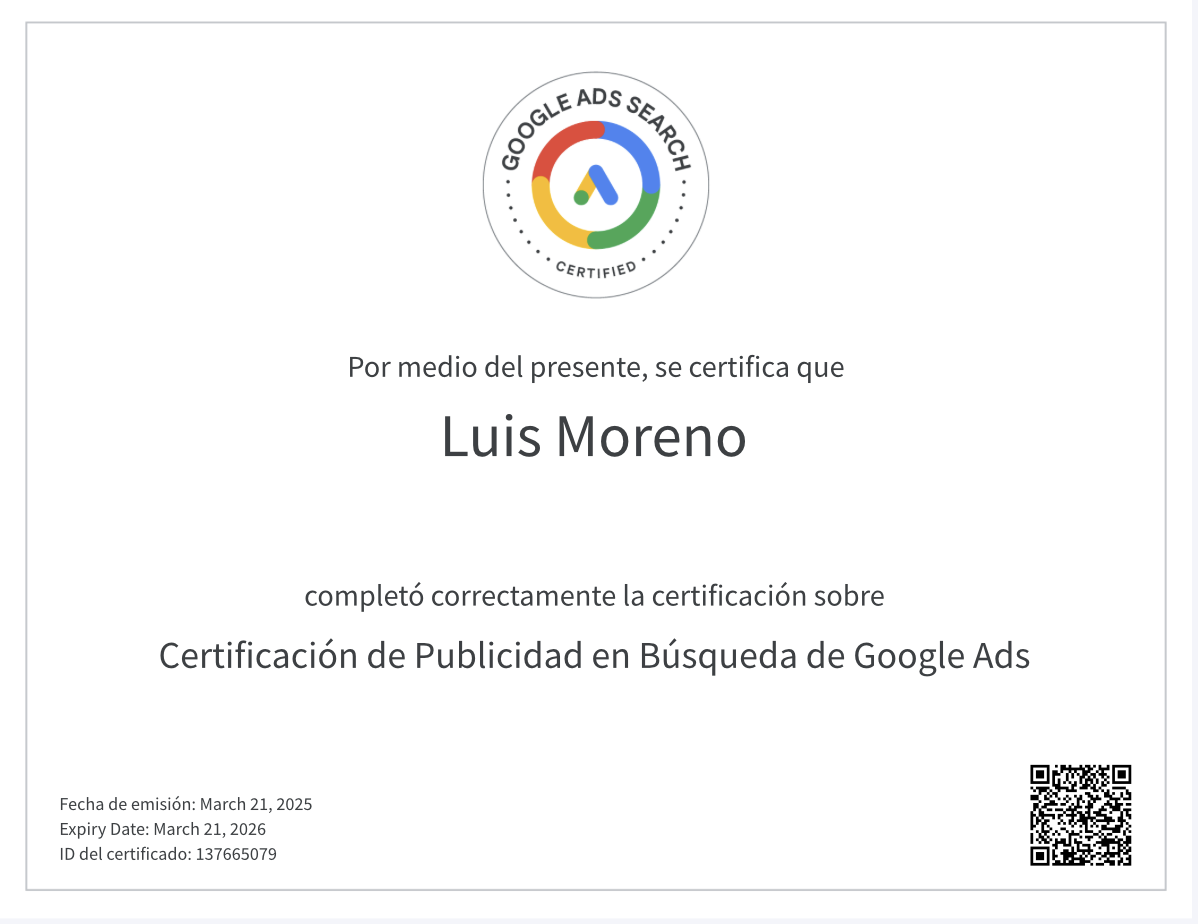Click the 'Por medio del presente' line
1198x924 pixels.
(x=596, y=367)
